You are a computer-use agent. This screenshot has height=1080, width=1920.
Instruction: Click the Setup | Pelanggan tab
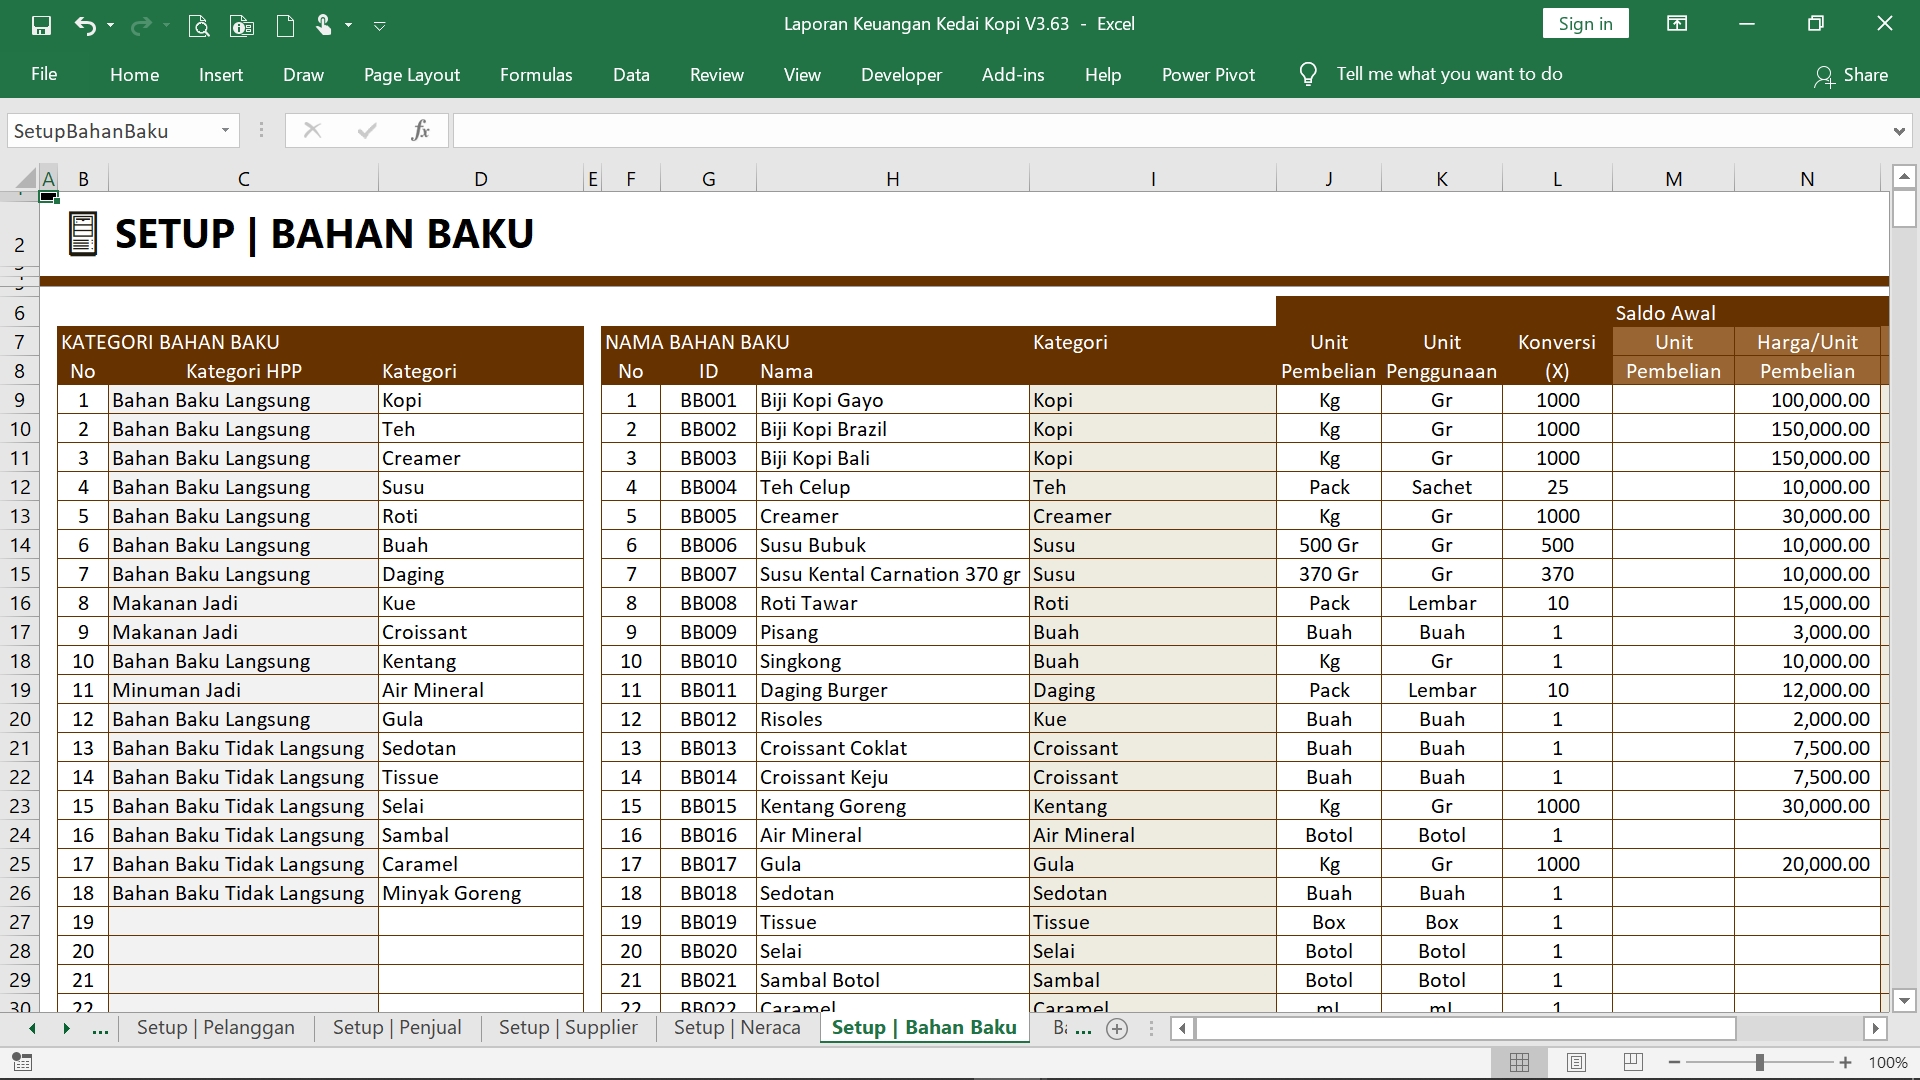pyautogui.click(x=215, y=1027)
